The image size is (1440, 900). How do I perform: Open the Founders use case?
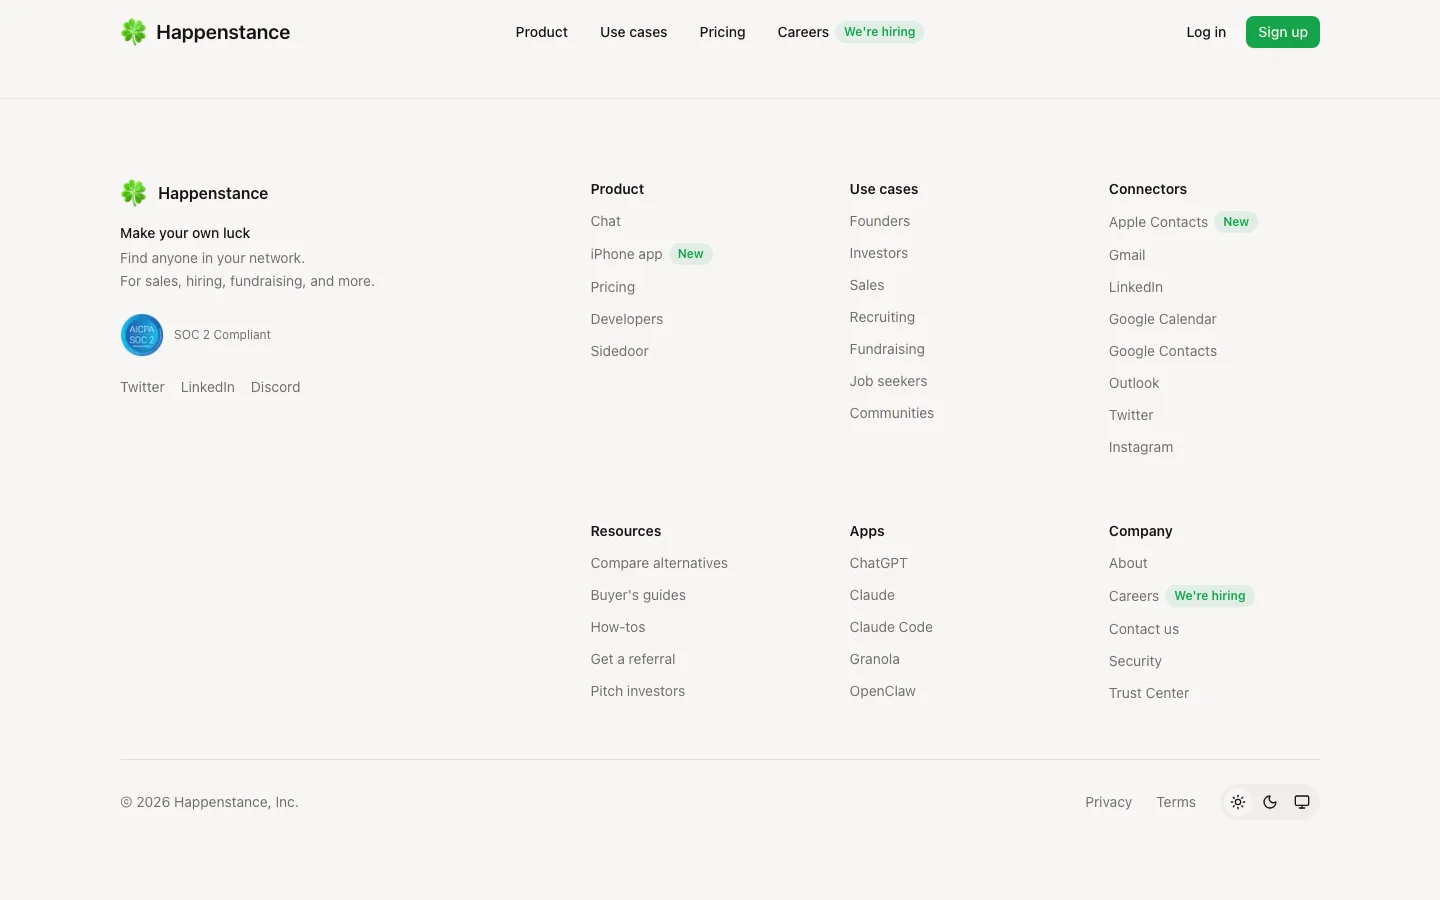(x=880, y=221)
